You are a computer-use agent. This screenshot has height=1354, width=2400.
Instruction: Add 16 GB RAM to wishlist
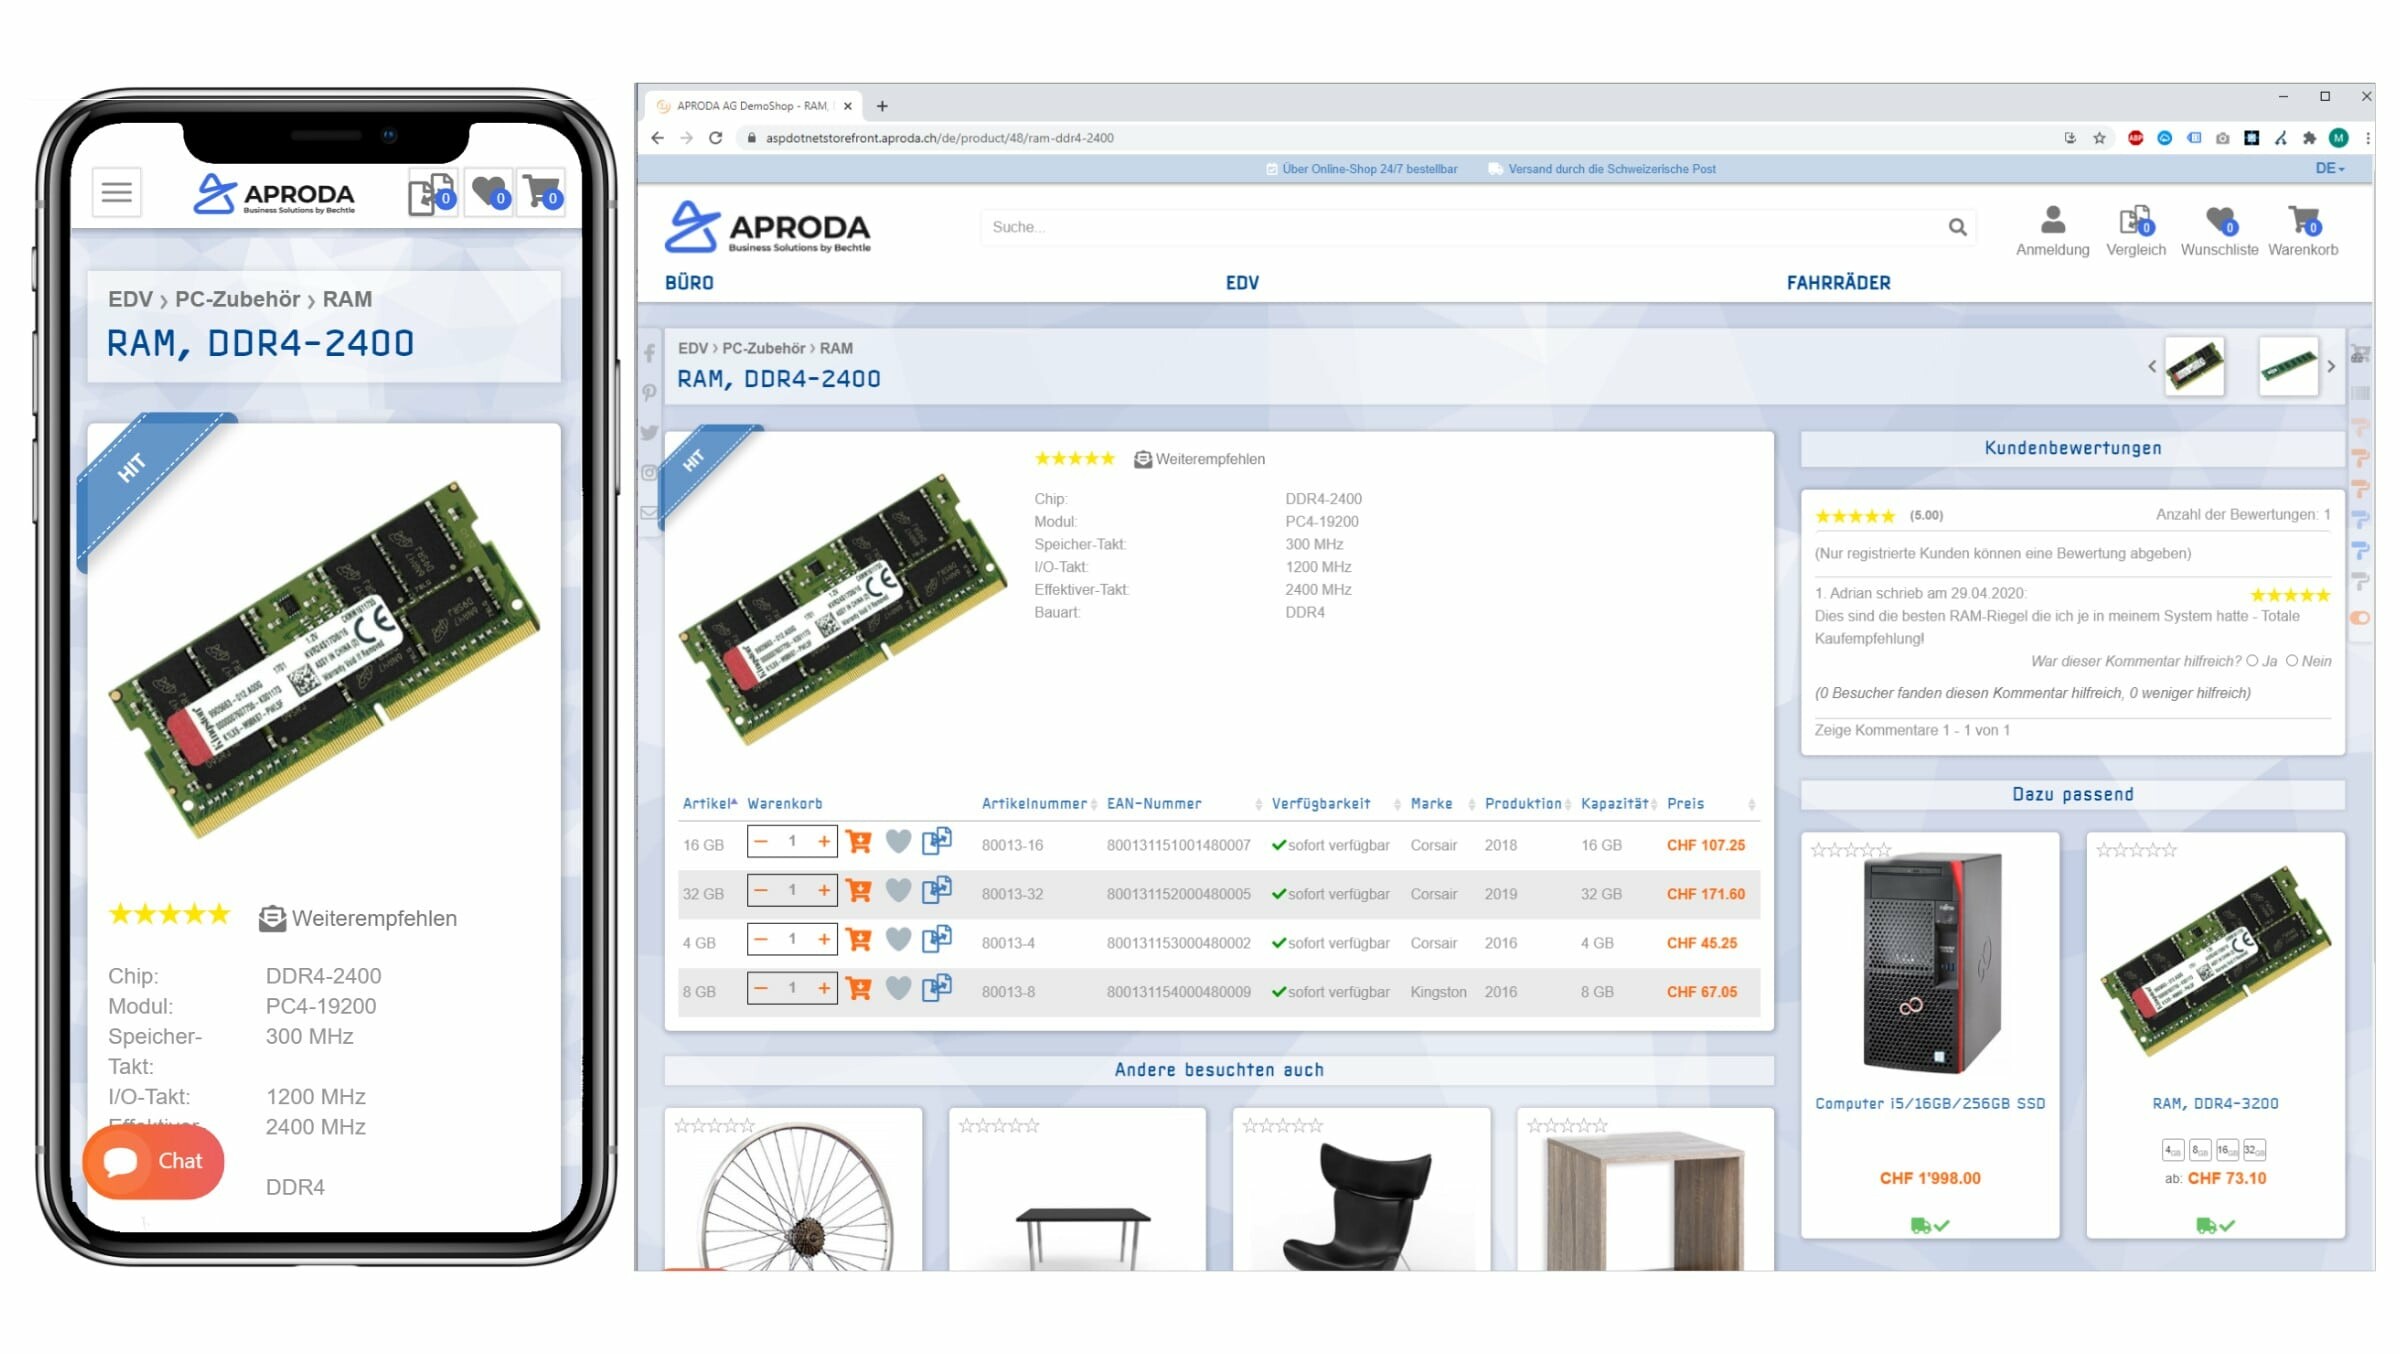(x=898, y=842)
